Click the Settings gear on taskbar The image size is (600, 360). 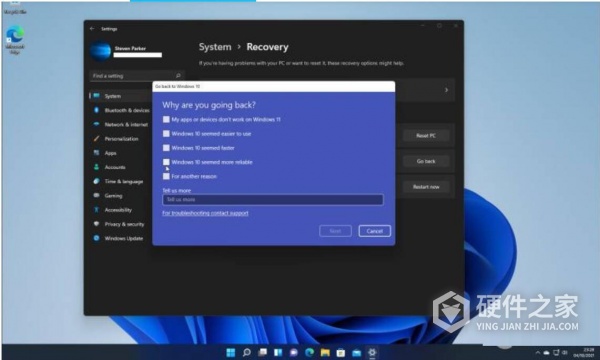coord(372,352)
